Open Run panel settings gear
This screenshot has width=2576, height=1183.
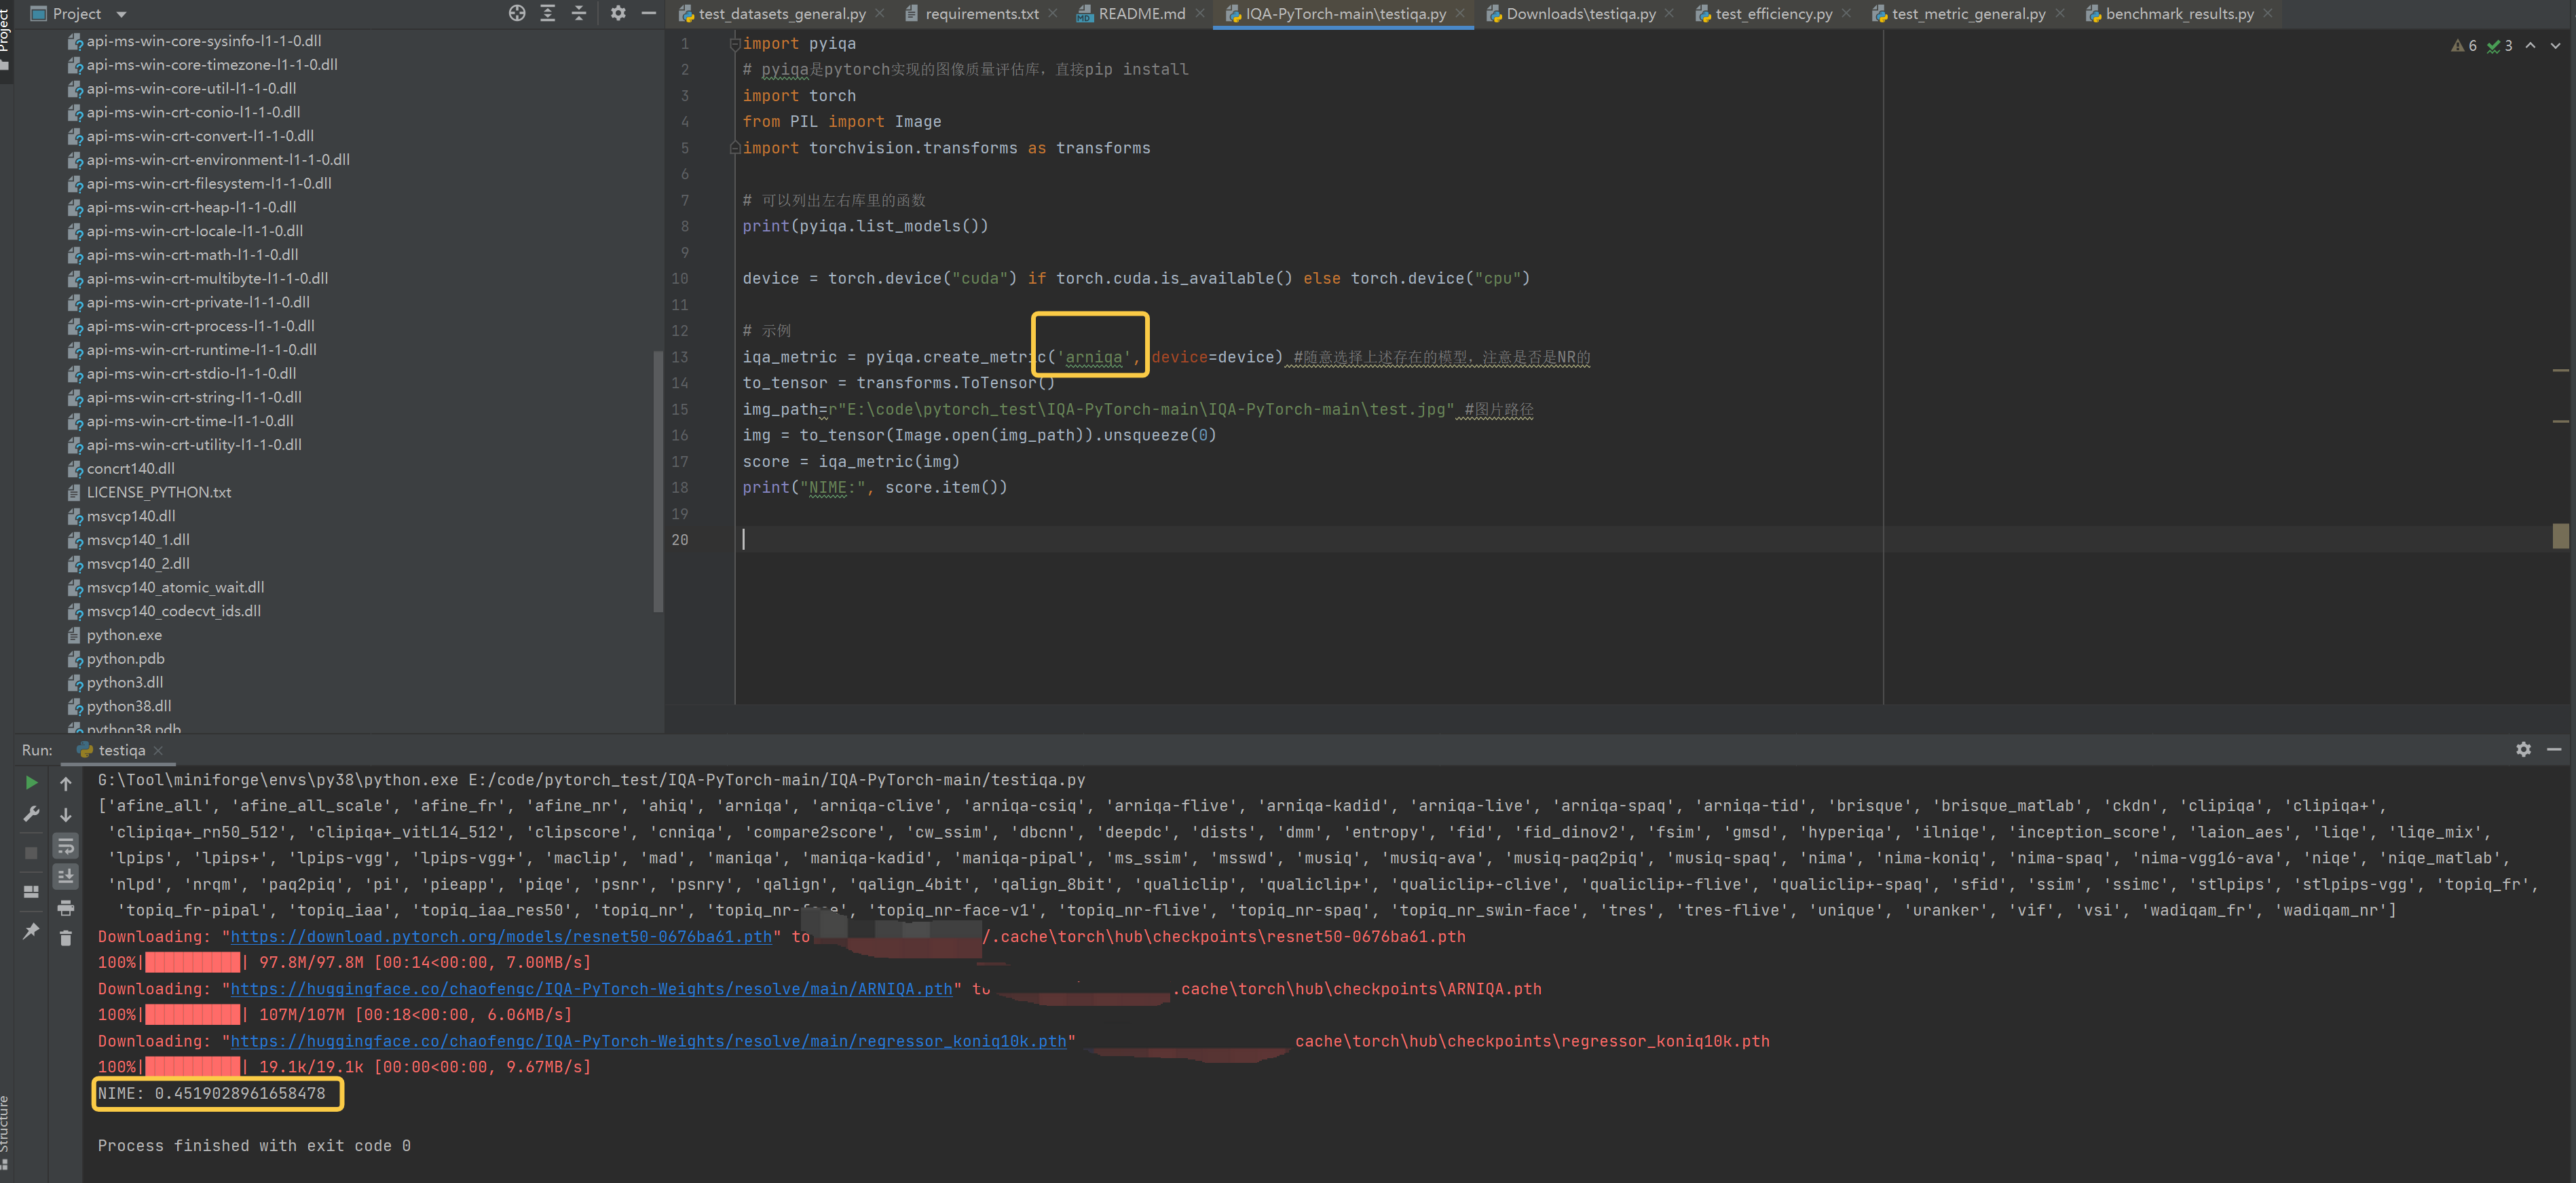pyautogui.click(x=2523, y=749)
